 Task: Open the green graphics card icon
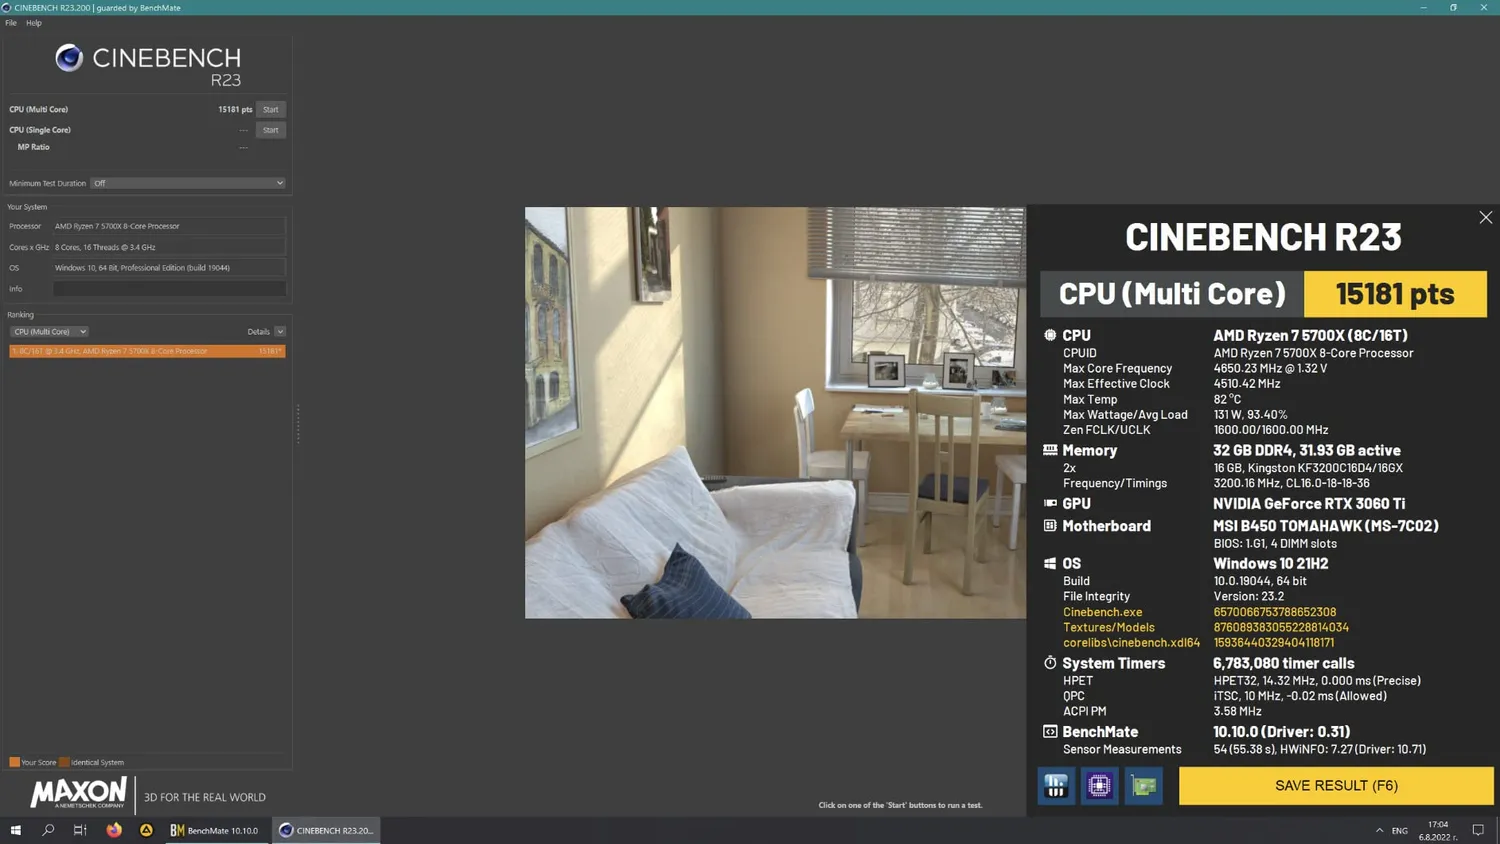(x=1143, y=786)
